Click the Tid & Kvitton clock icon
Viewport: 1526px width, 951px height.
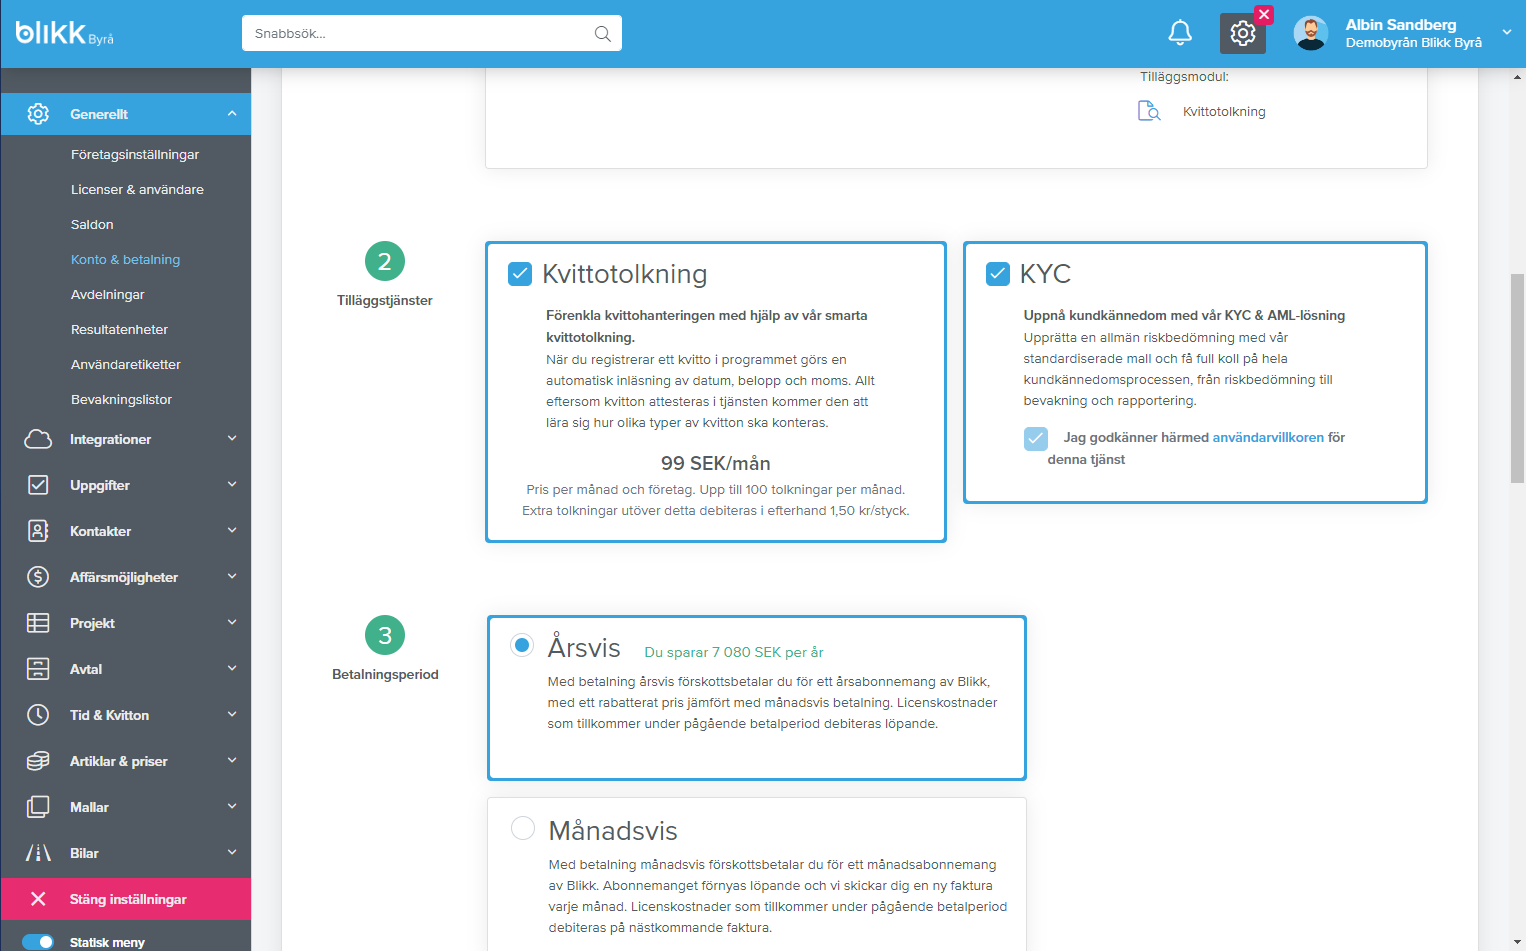38,715
